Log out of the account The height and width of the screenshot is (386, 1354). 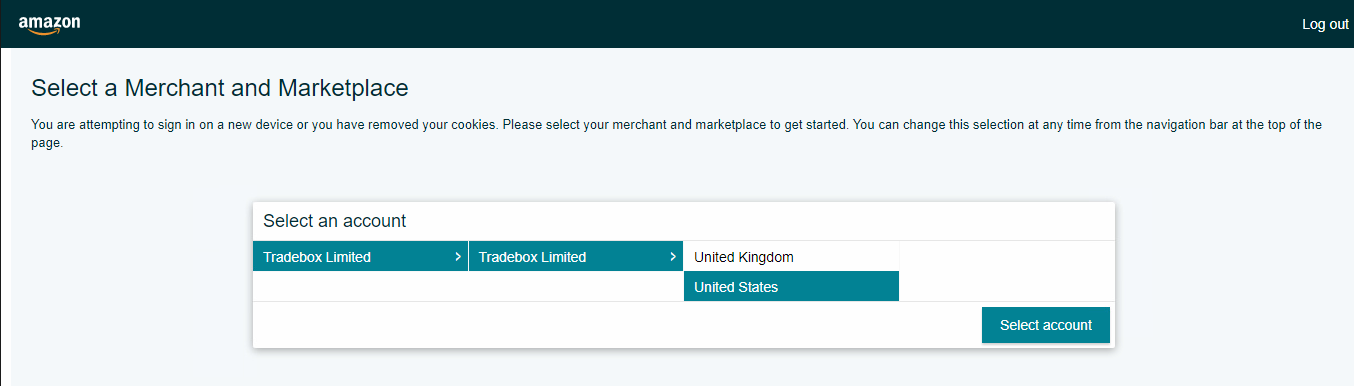click(1325, 24)
